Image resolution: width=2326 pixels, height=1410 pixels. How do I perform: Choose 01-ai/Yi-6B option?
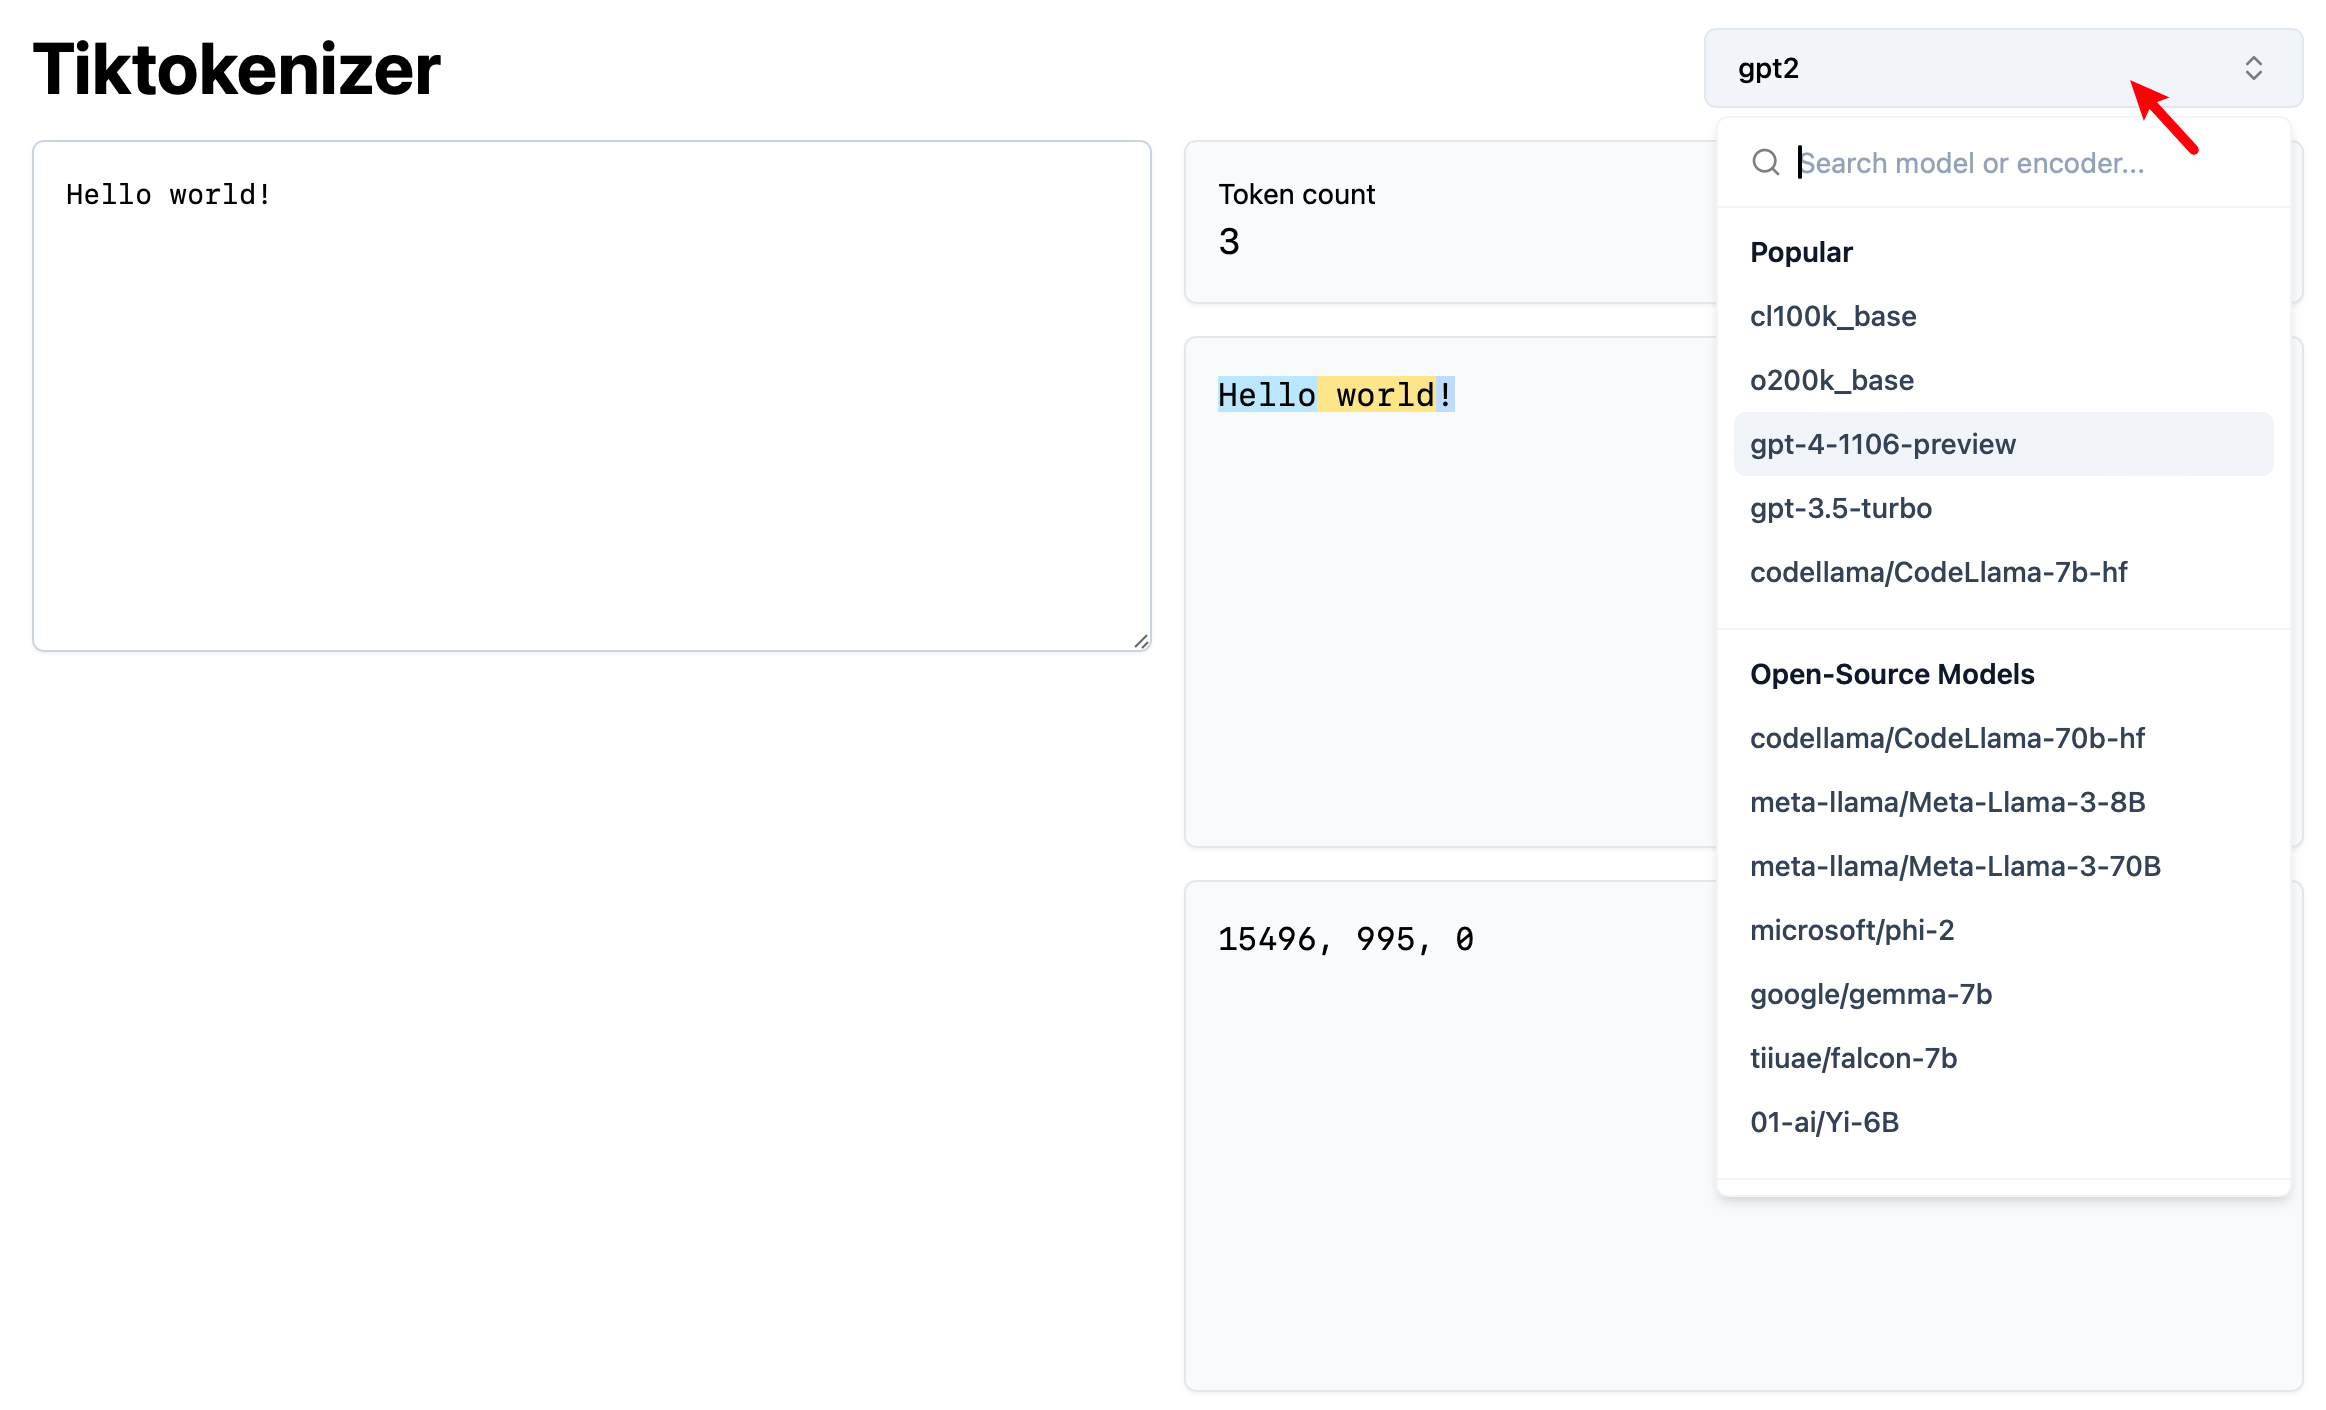[x=1824, y=1122]
